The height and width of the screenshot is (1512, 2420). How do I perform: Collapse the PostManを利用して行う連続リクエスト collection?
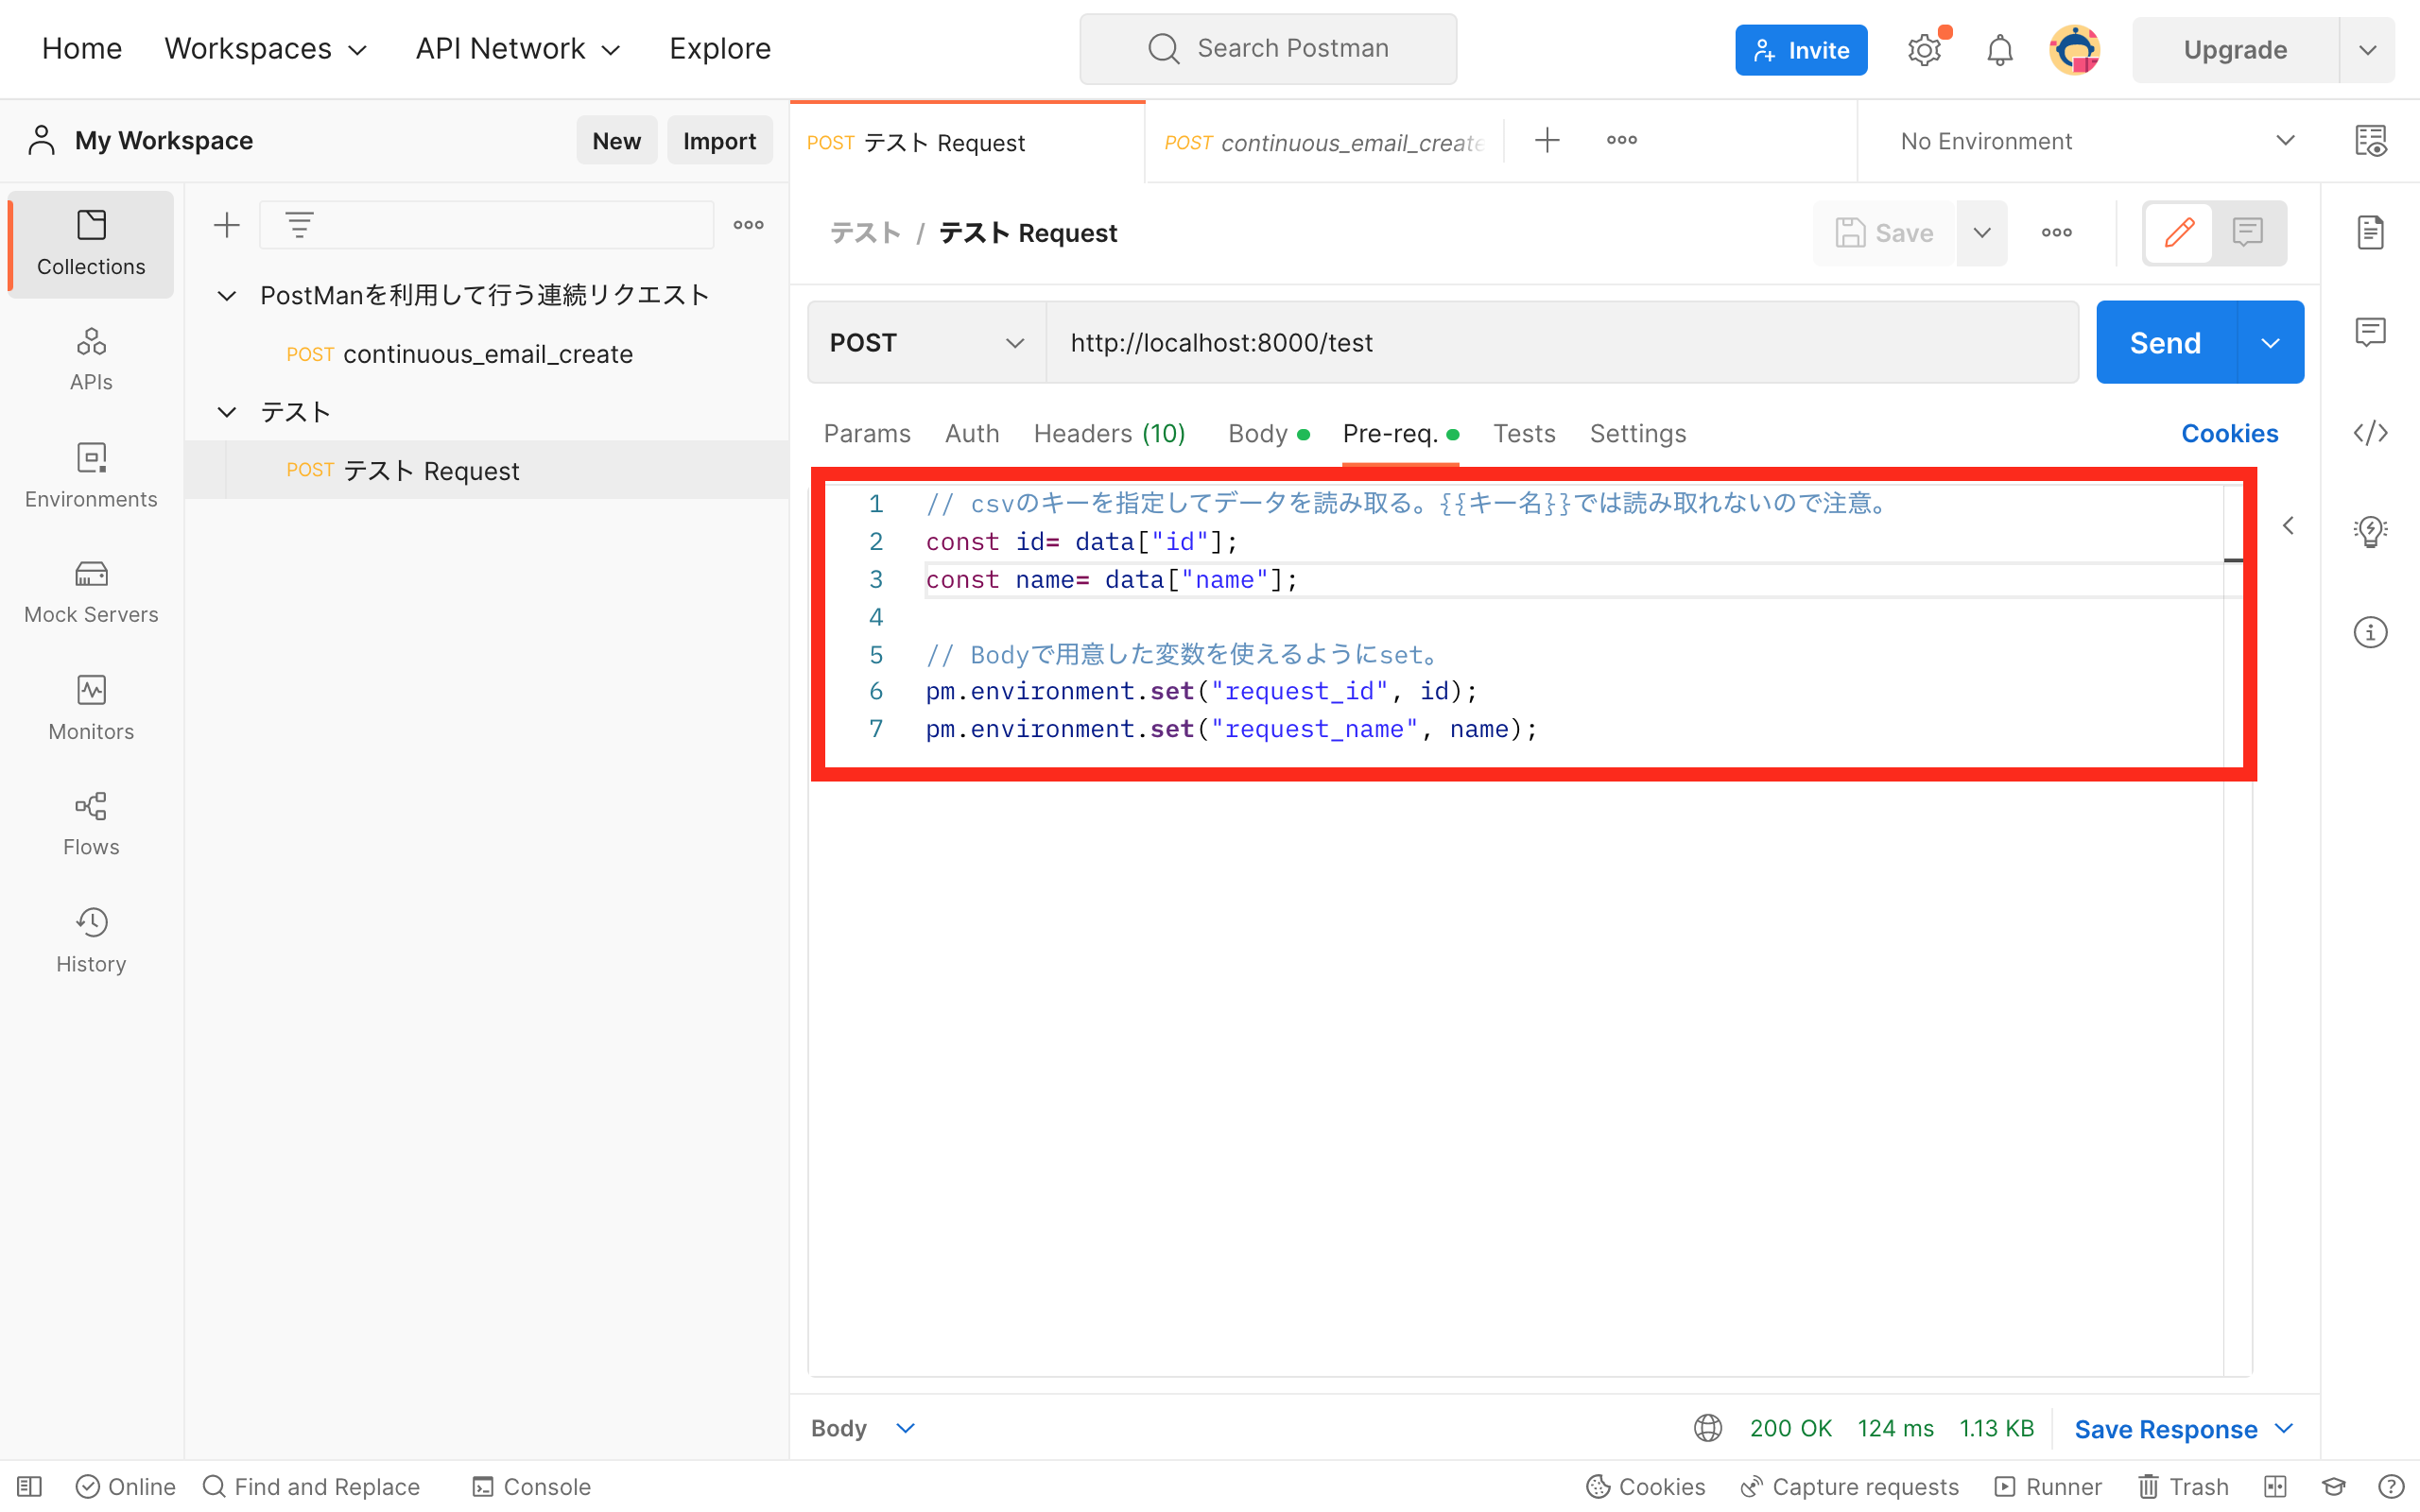click(x=226, y=294)
